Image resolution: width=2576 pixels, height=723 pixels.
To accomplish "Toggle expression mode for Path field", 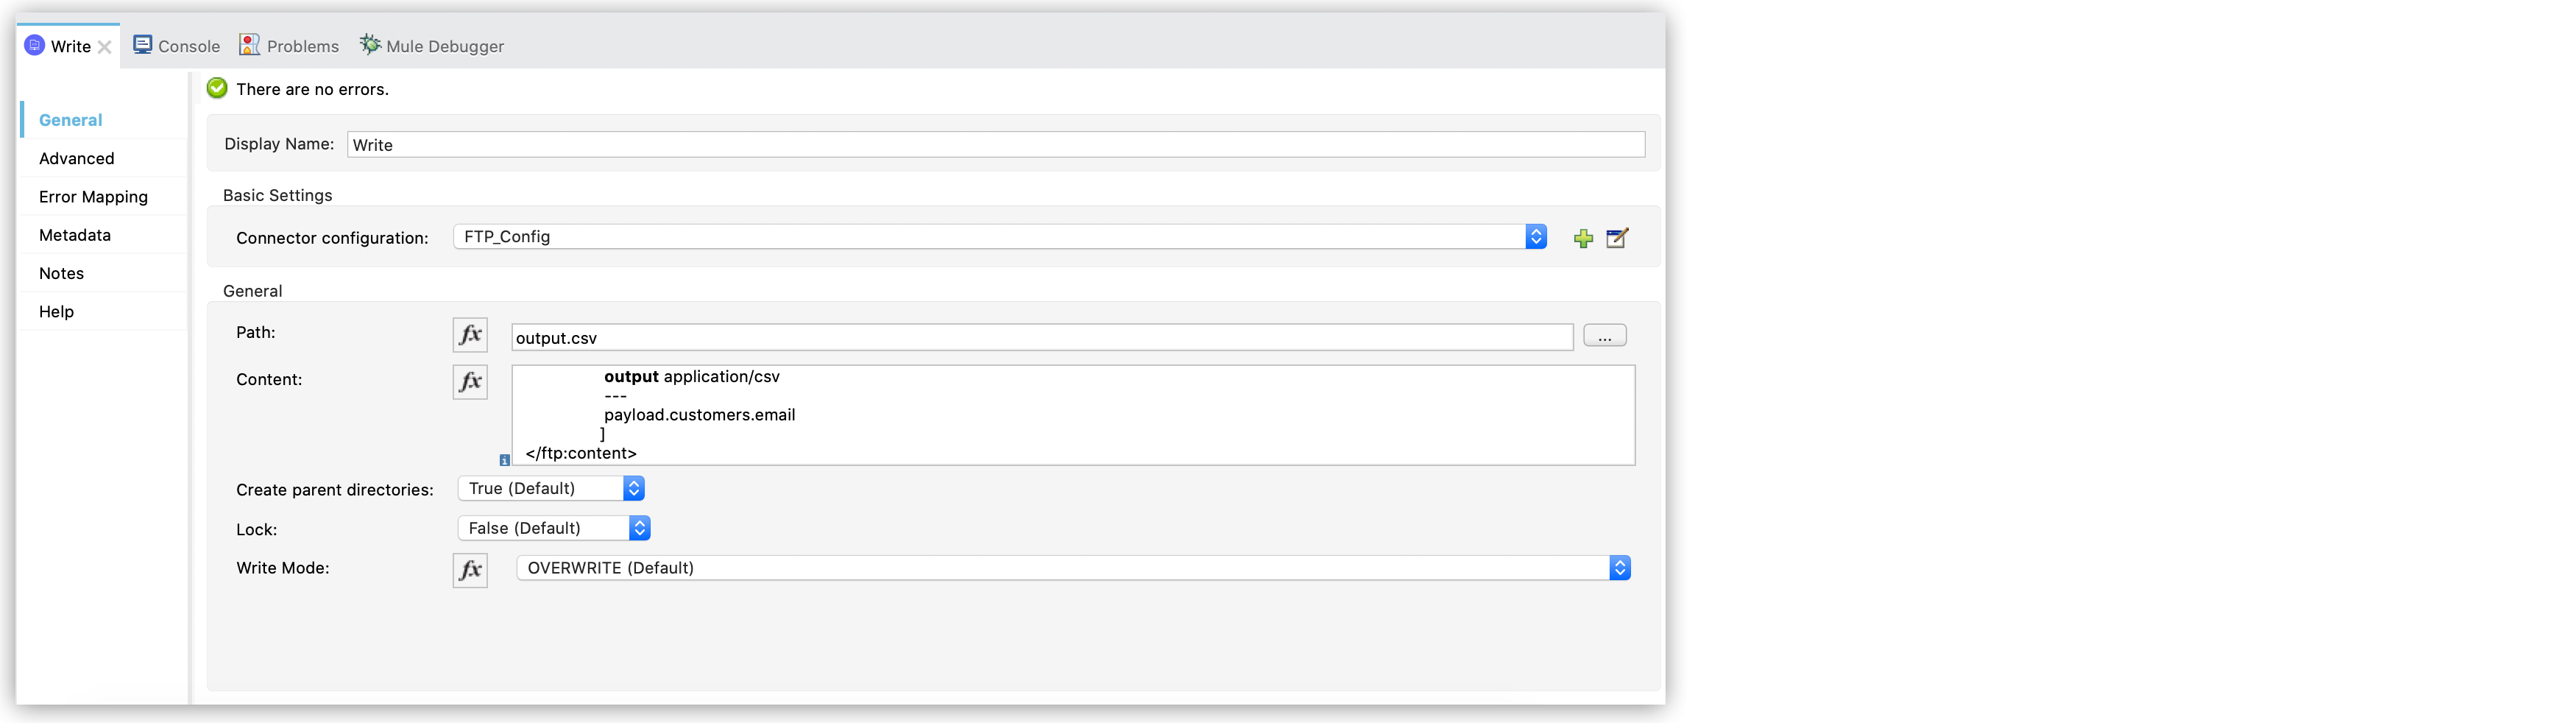I will (470, 335).
